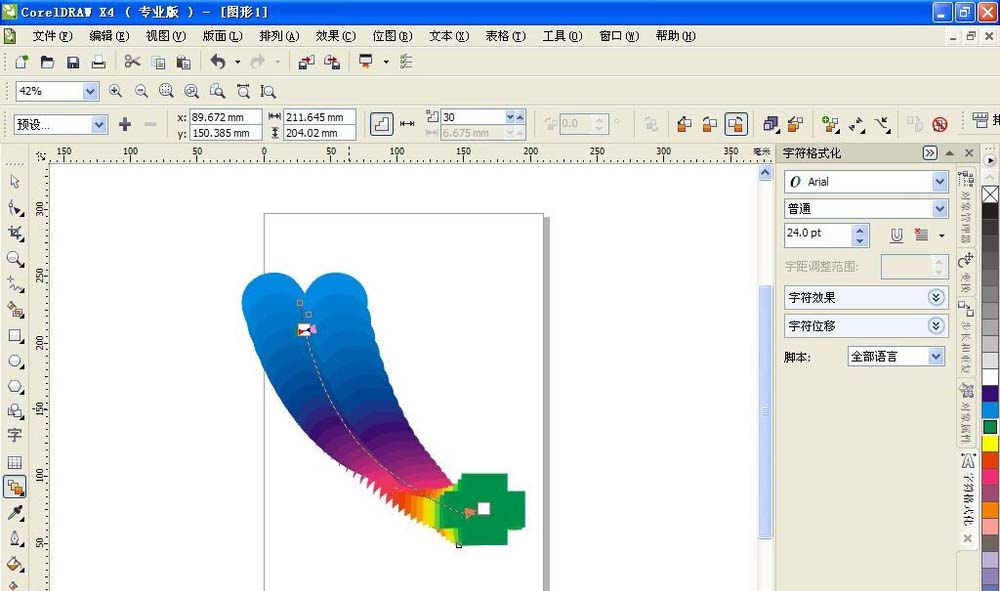This screenshot has height=591, width=1000.
Task: Click the x position field 89.672 mm
Action: (226, 117)
